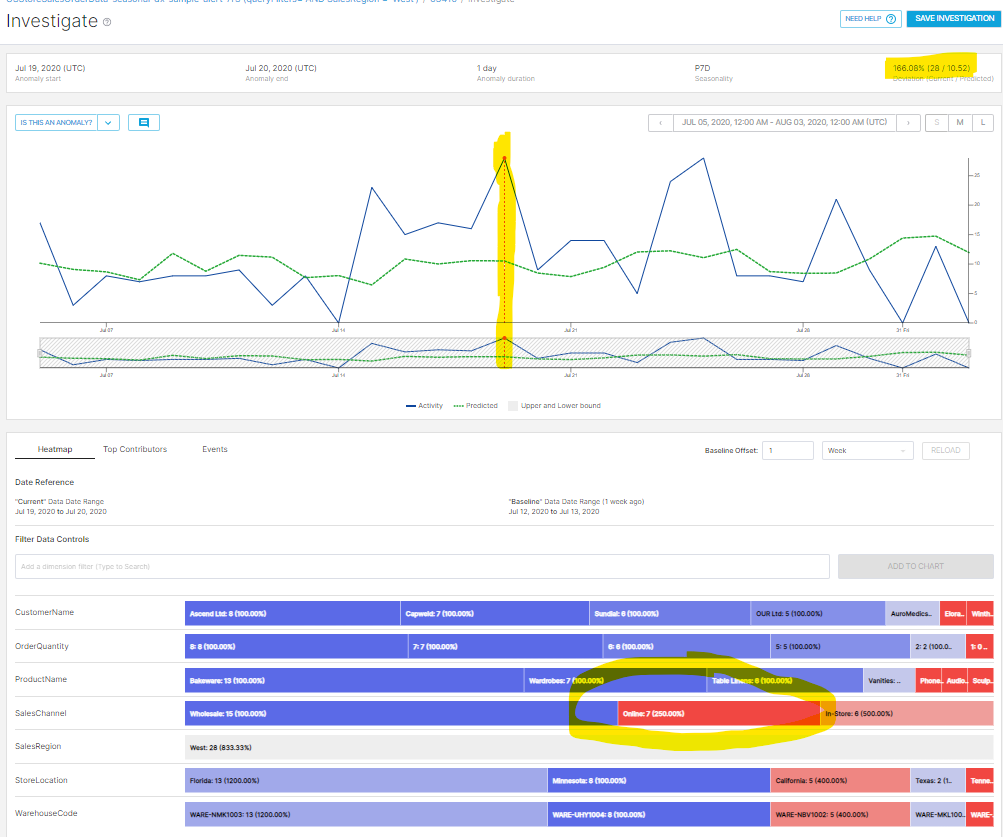Image resolution: width=1003 pixels, height=837 pixels.
Task: Toggle the Activity series in the legend
Action: pyautogui.click(x=432, y=405)
